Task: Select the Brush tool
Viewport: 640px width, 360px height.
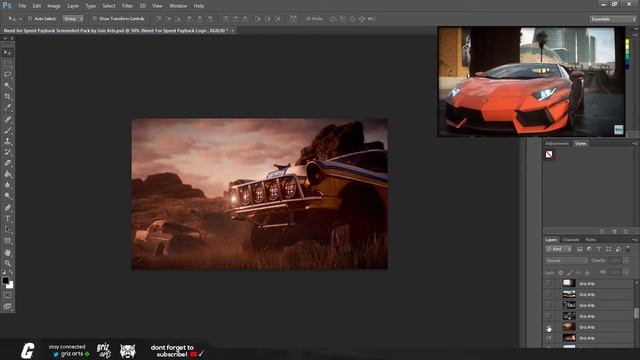Action: pyautogui.click(x=7, y=130)
